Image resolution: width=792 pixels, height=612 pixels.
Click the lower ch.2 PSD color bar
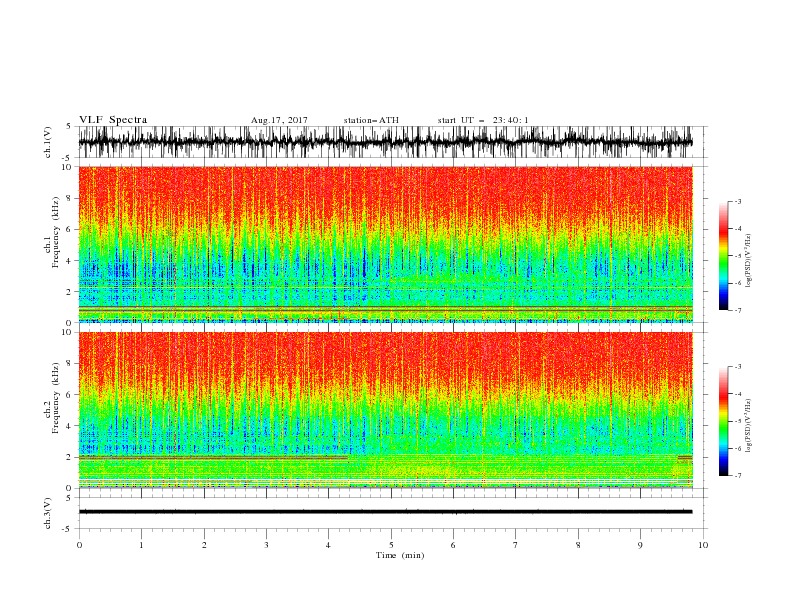(x=723, y=421)
